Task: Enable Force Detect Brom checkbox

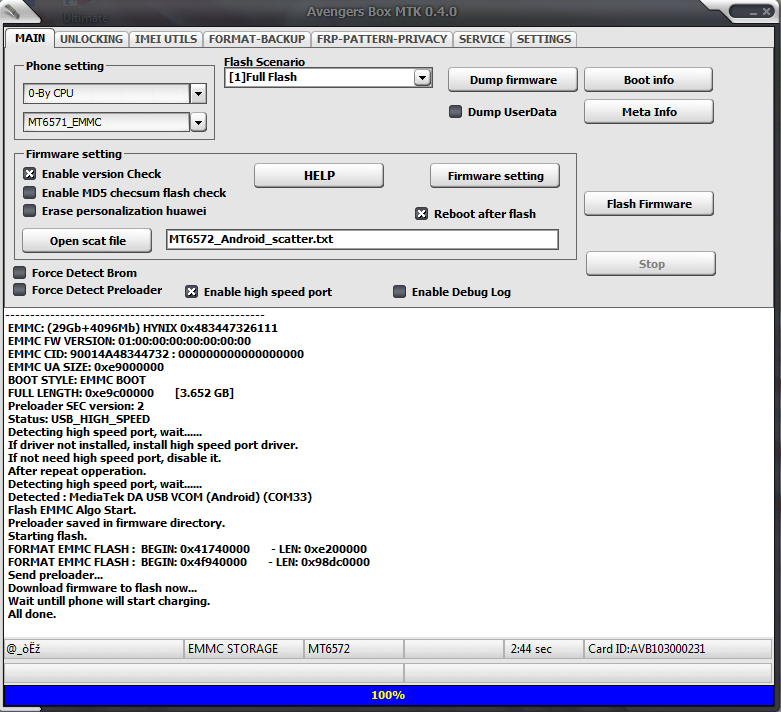Action: 19,273
